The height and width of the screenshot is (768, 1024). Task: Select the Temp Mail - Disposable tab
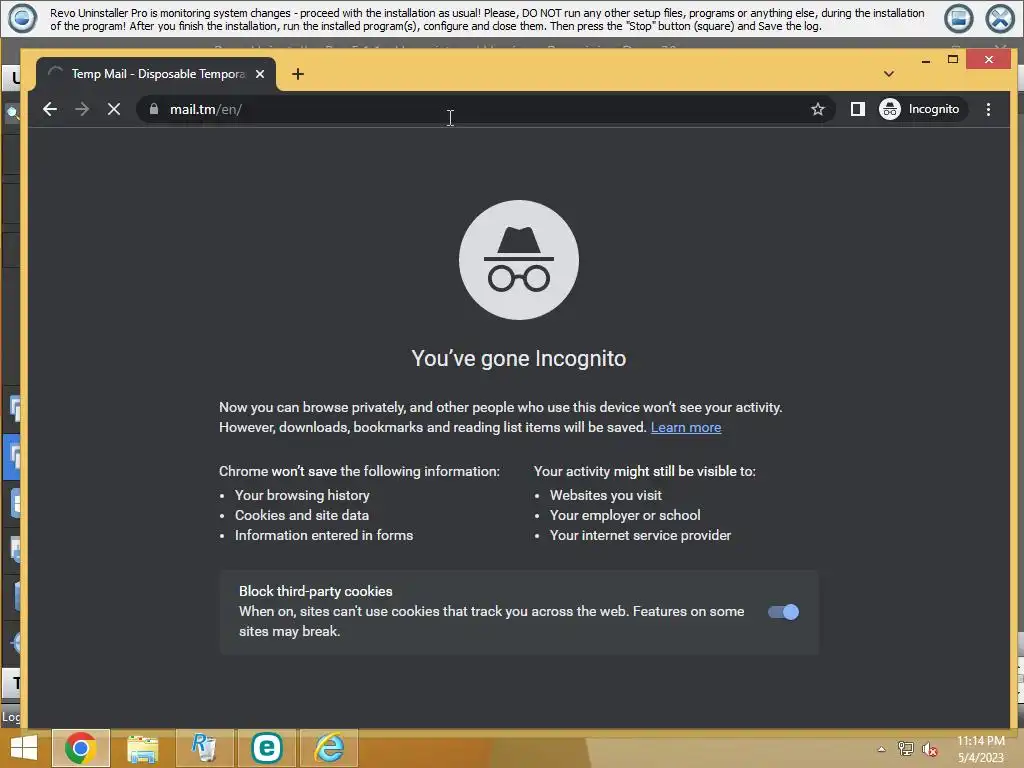pyautogui.click(x=156, y=74)
